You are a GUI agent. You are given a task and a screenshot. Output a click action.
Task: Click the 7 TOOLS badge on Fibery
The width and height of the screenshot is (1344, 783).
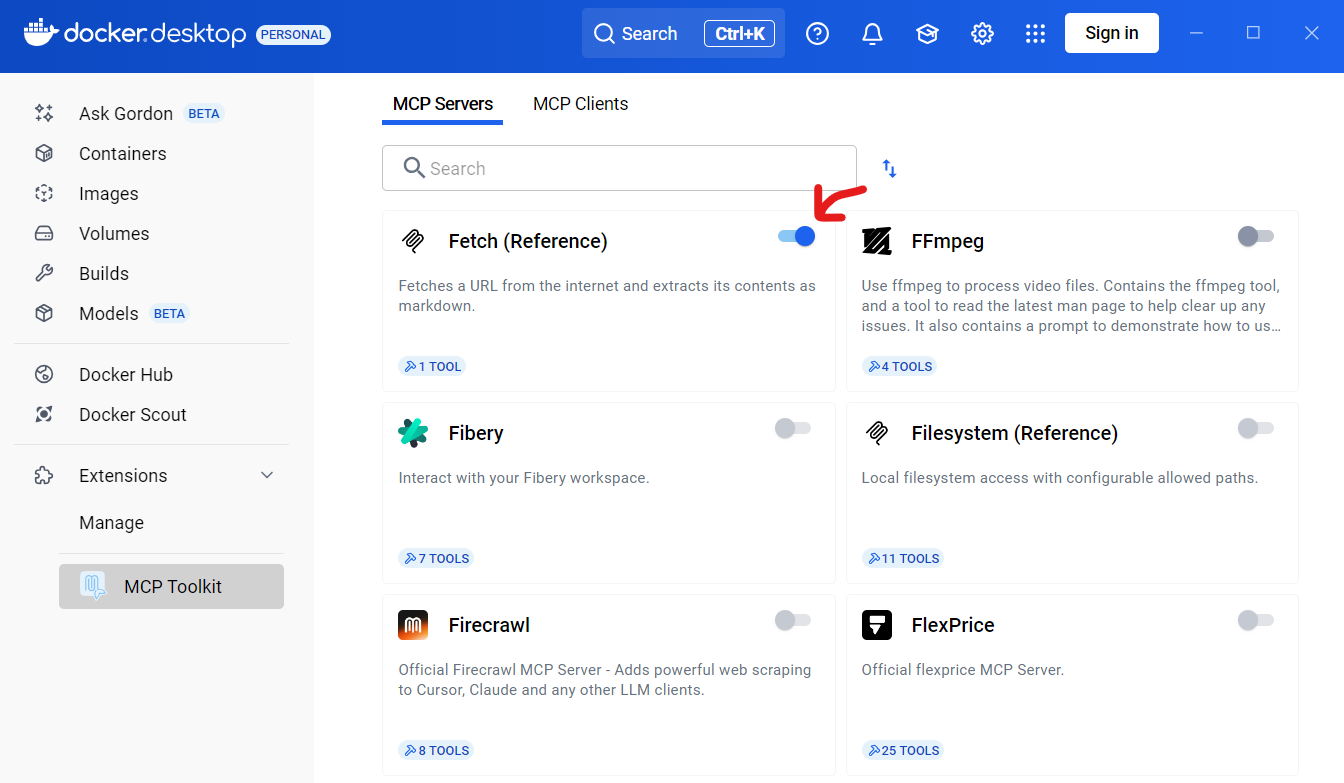[436, 558]
